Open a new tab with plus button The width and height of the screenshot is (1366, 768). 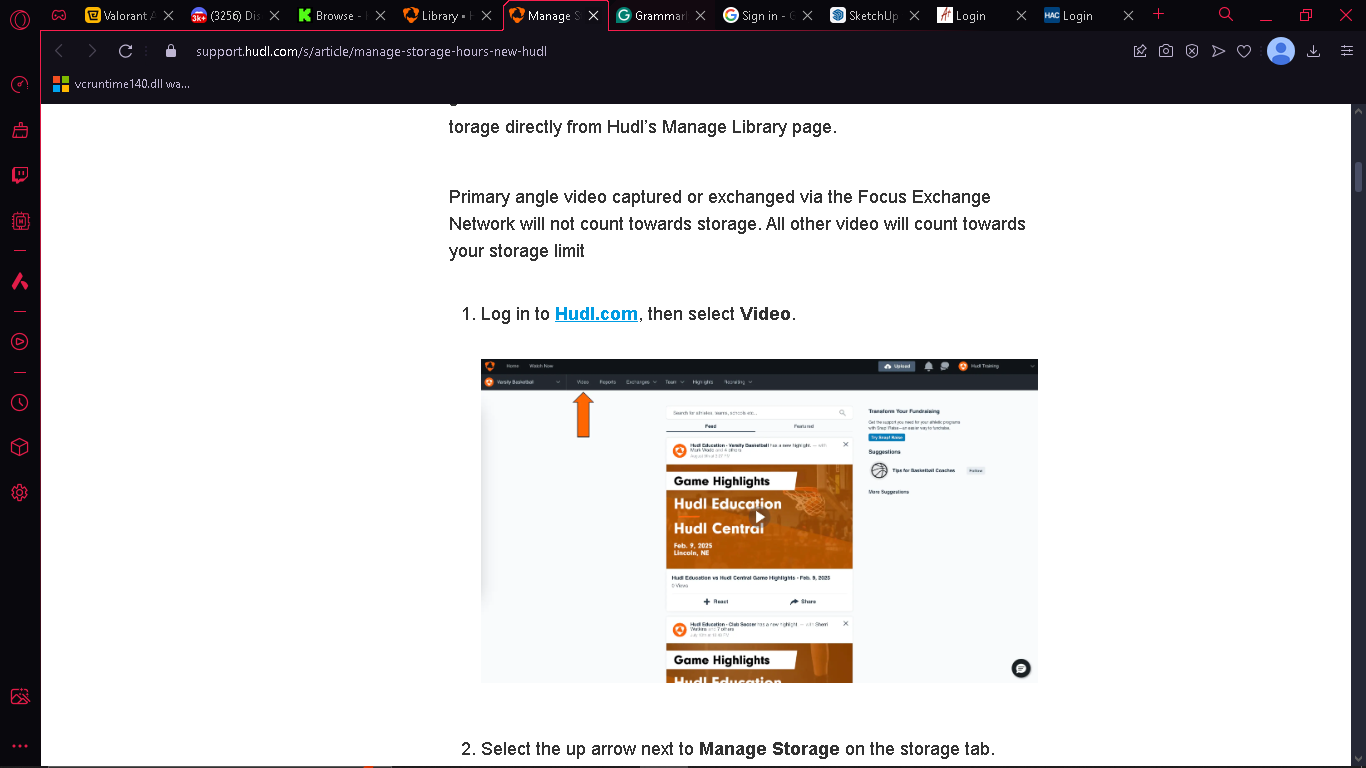pyautogui.click(x=1159, y=15)
